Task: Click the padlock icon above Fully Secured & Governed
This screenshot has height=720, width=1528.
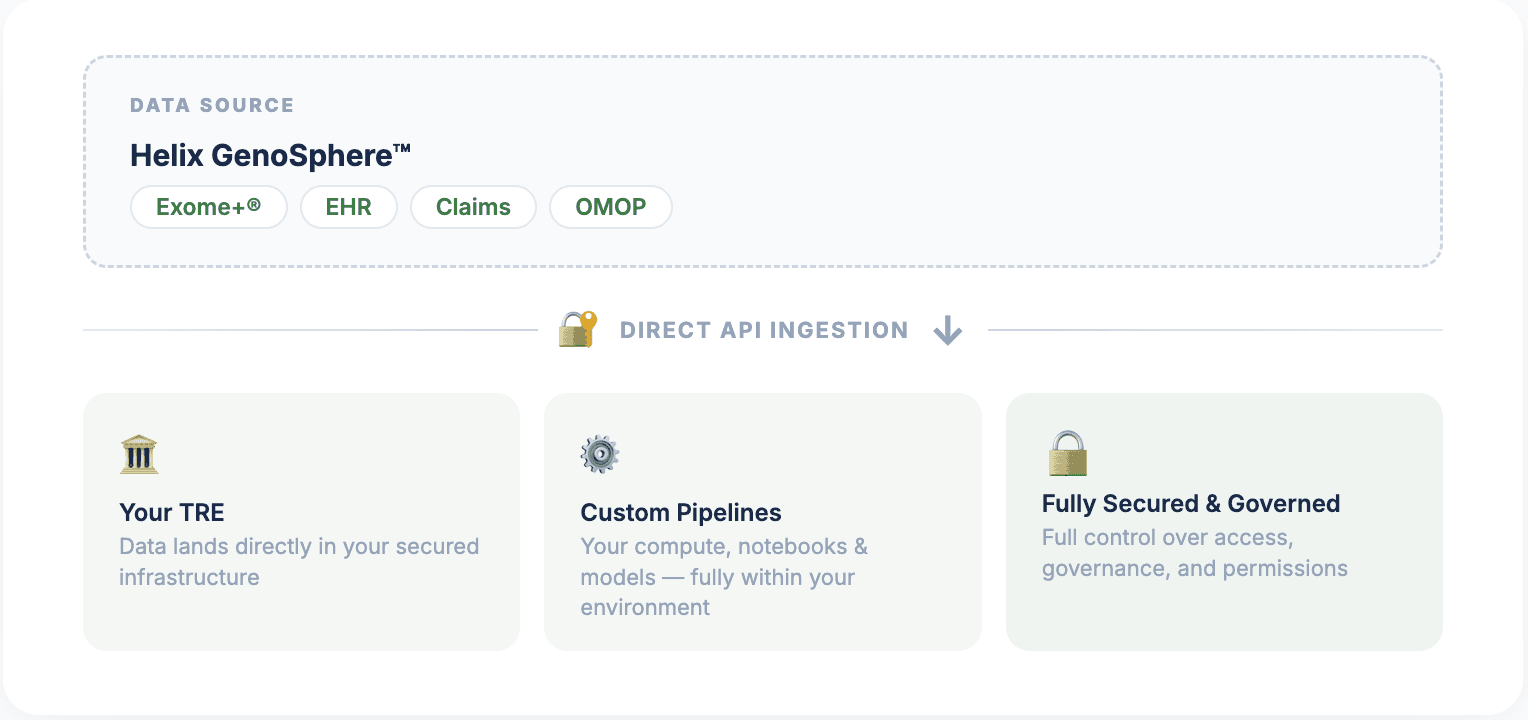Action: [1067, 453]
